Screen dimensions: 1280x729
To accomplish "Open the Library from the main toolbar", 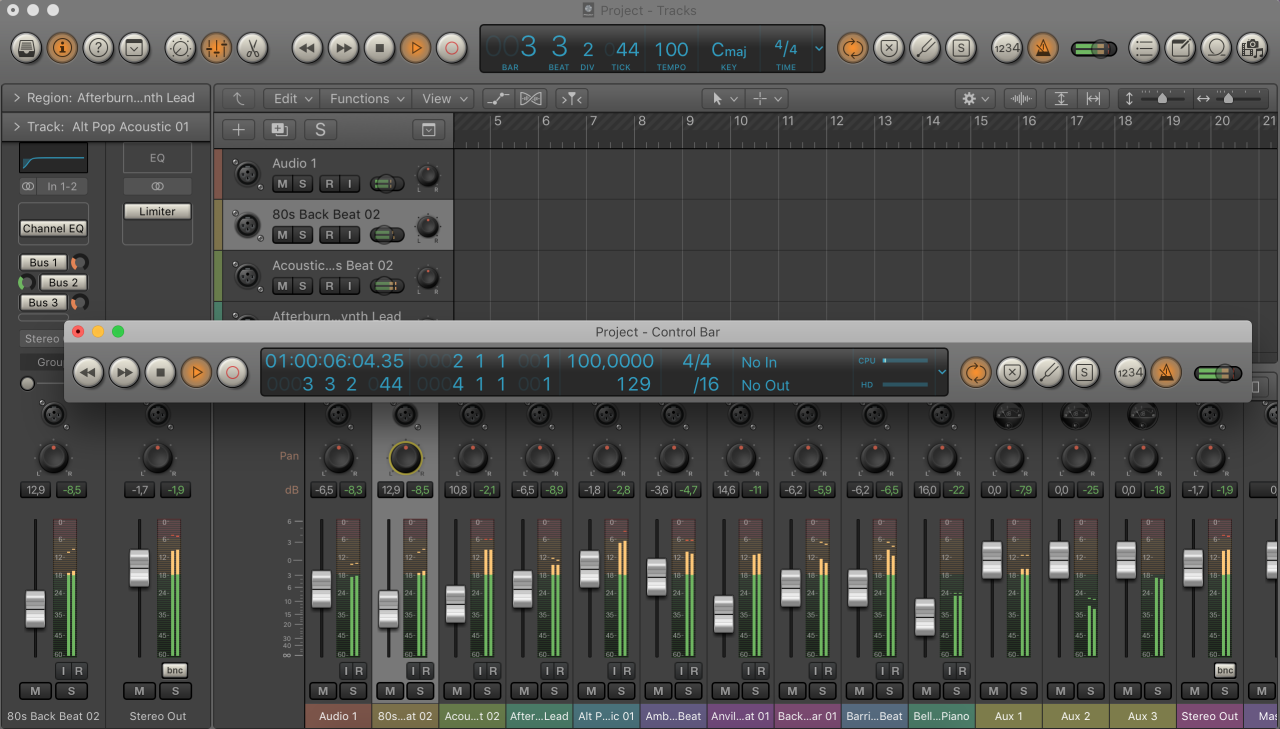I will [27, 47].
